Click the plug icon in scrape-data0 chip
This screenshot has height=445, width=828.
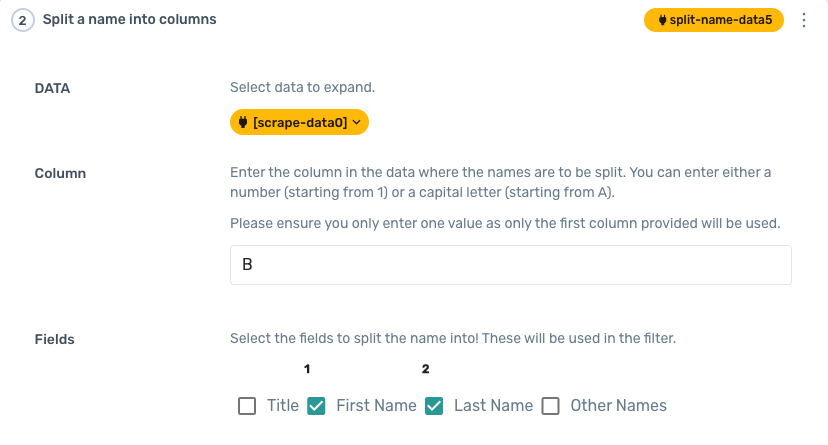click(242, 122)
